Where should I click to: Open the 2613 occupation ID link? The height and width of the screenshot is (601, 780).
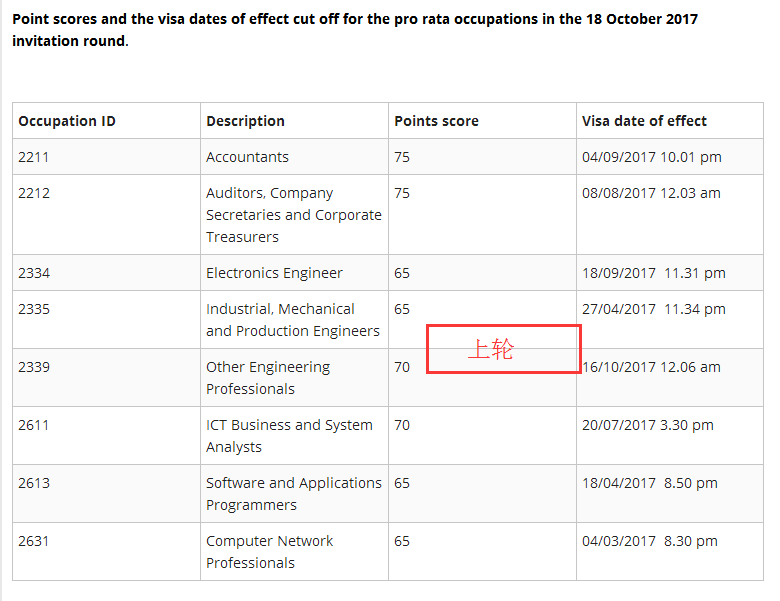32,483
